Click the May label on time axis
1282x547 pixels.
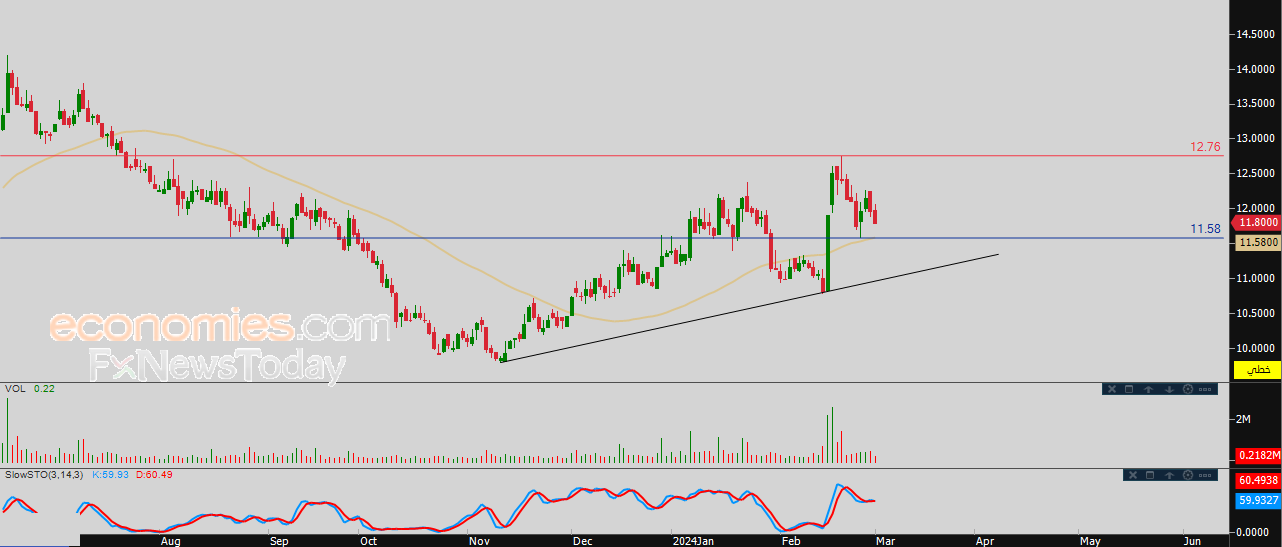(x=1090, y=541)
